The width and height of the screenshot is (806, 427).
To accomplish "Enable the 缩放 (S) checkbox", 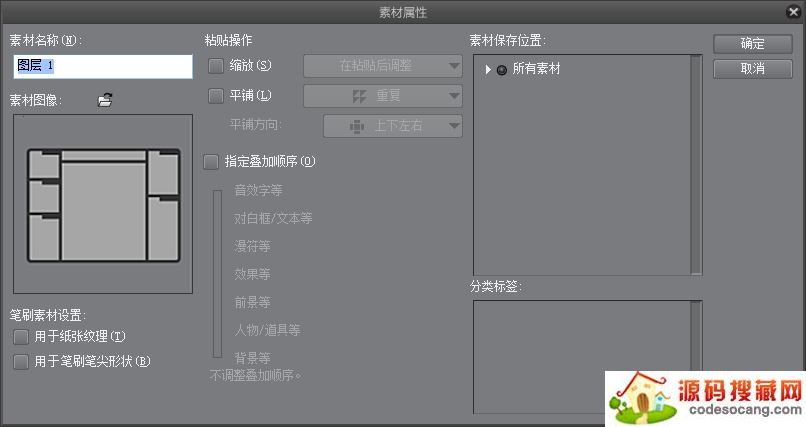I will (216, 66).
